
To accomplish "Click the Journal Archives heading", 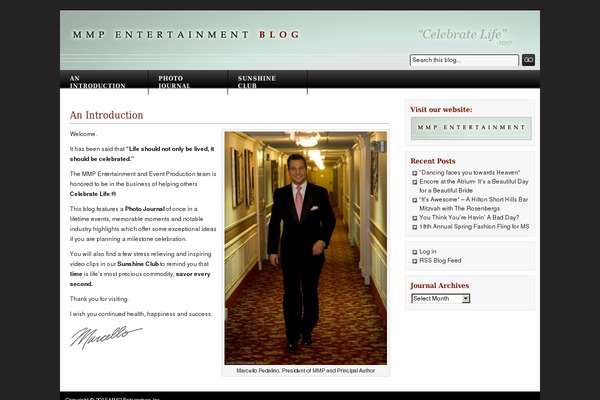I will click(439, 286).
